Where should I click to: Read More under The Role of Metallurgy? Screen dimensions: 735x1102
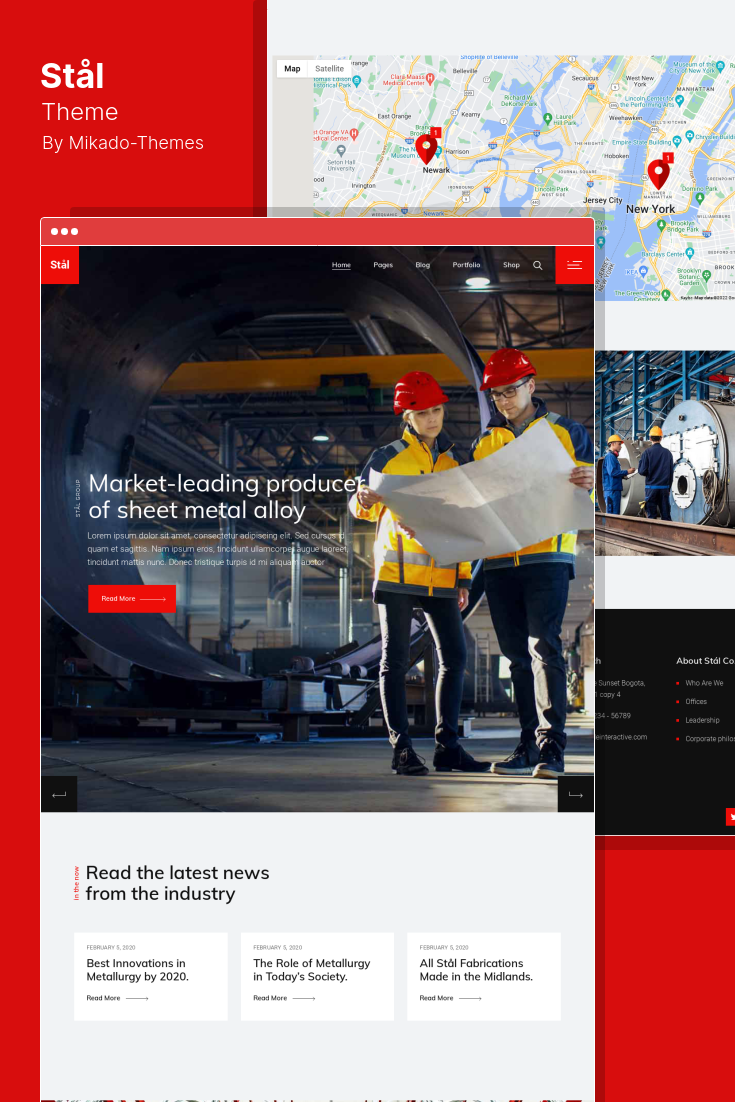[x=284, y=998]
